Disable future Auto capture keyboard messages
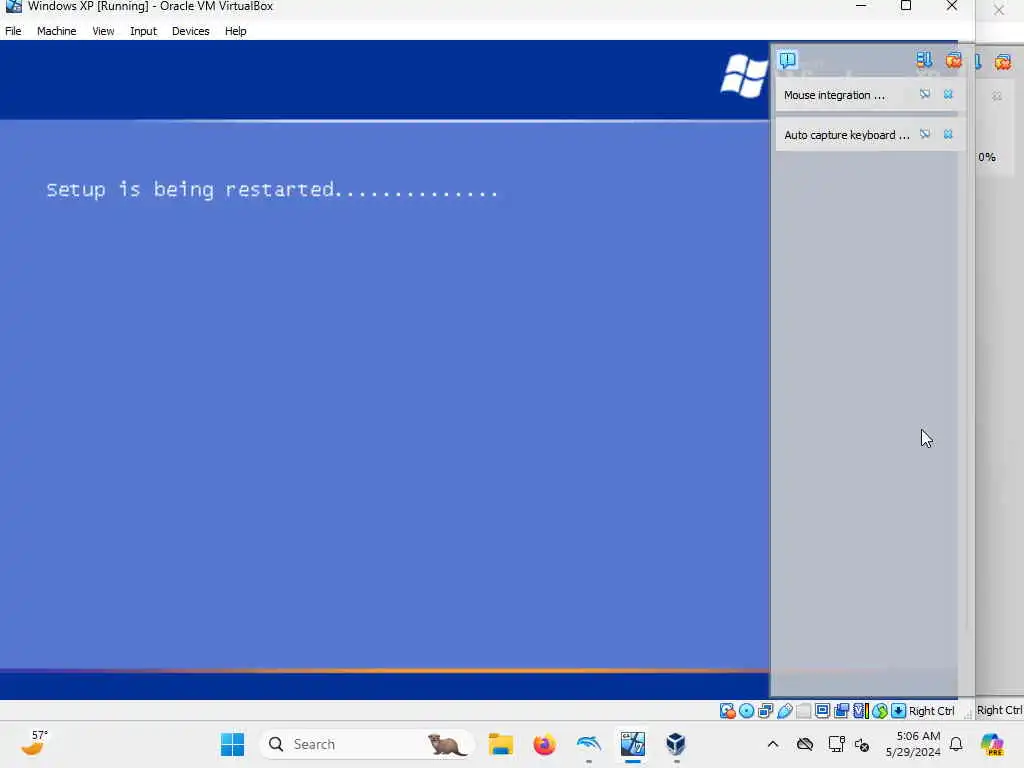This screenshot has width=1024, height=768. pyautogui.click(x=925, y=135)
